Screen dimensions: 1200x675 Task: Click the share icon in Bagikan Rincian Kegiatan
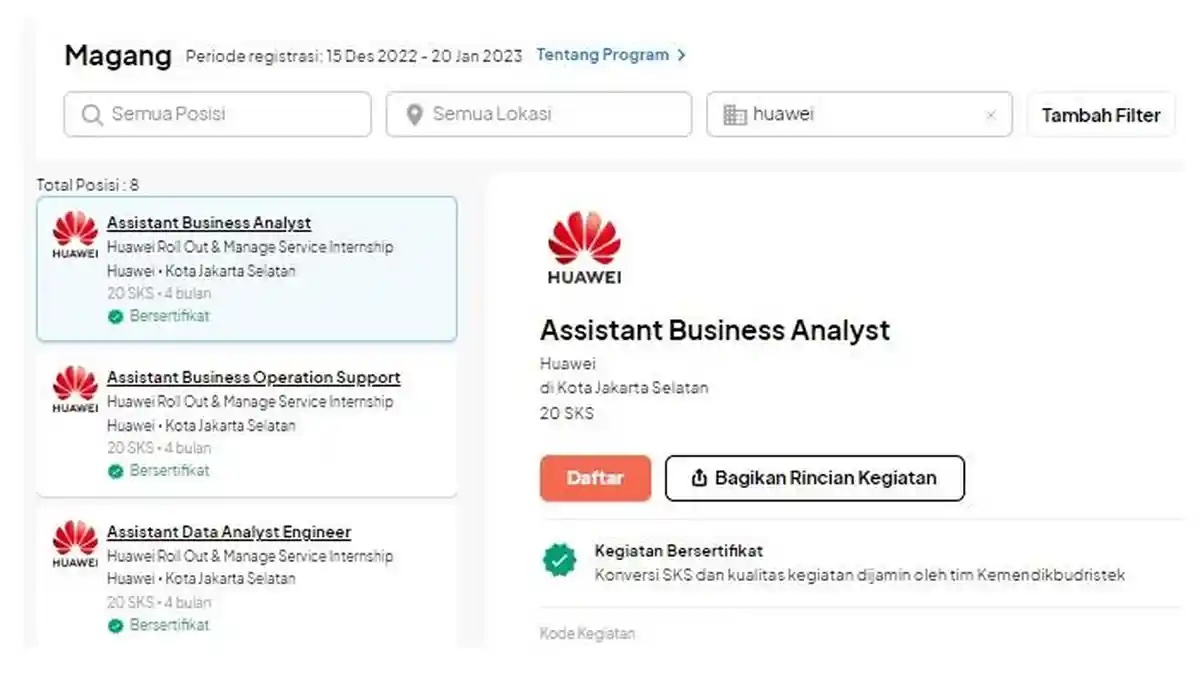pos(699,478)
